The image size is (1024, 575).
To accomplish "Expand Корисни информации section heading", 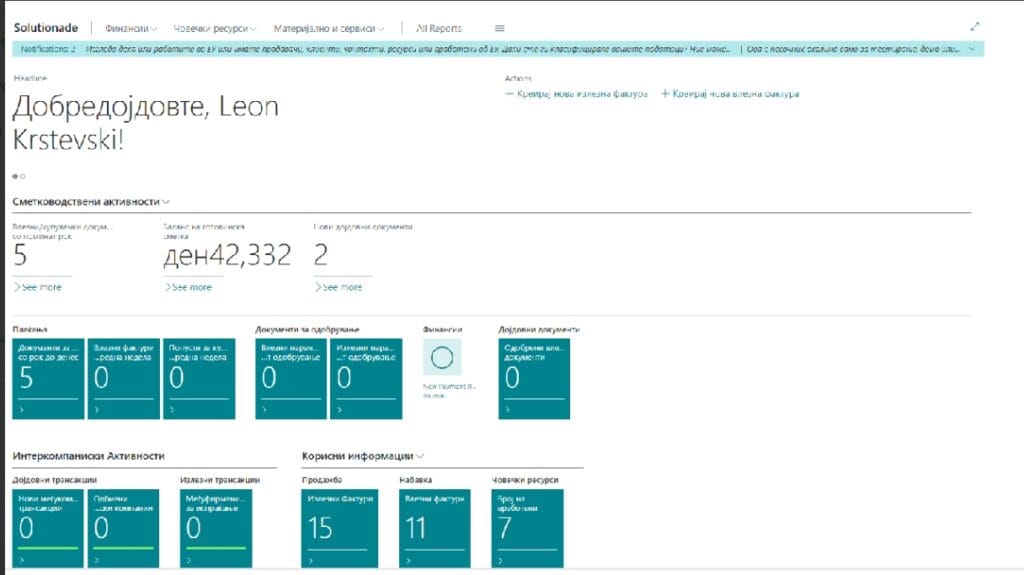I will (x=362, y=456).
